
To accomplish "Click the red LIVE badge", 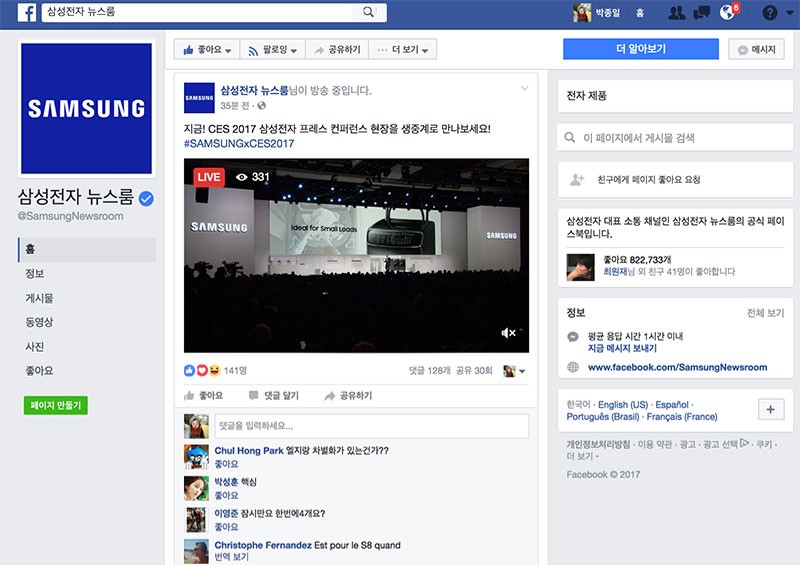I will (x=209, y=177).
